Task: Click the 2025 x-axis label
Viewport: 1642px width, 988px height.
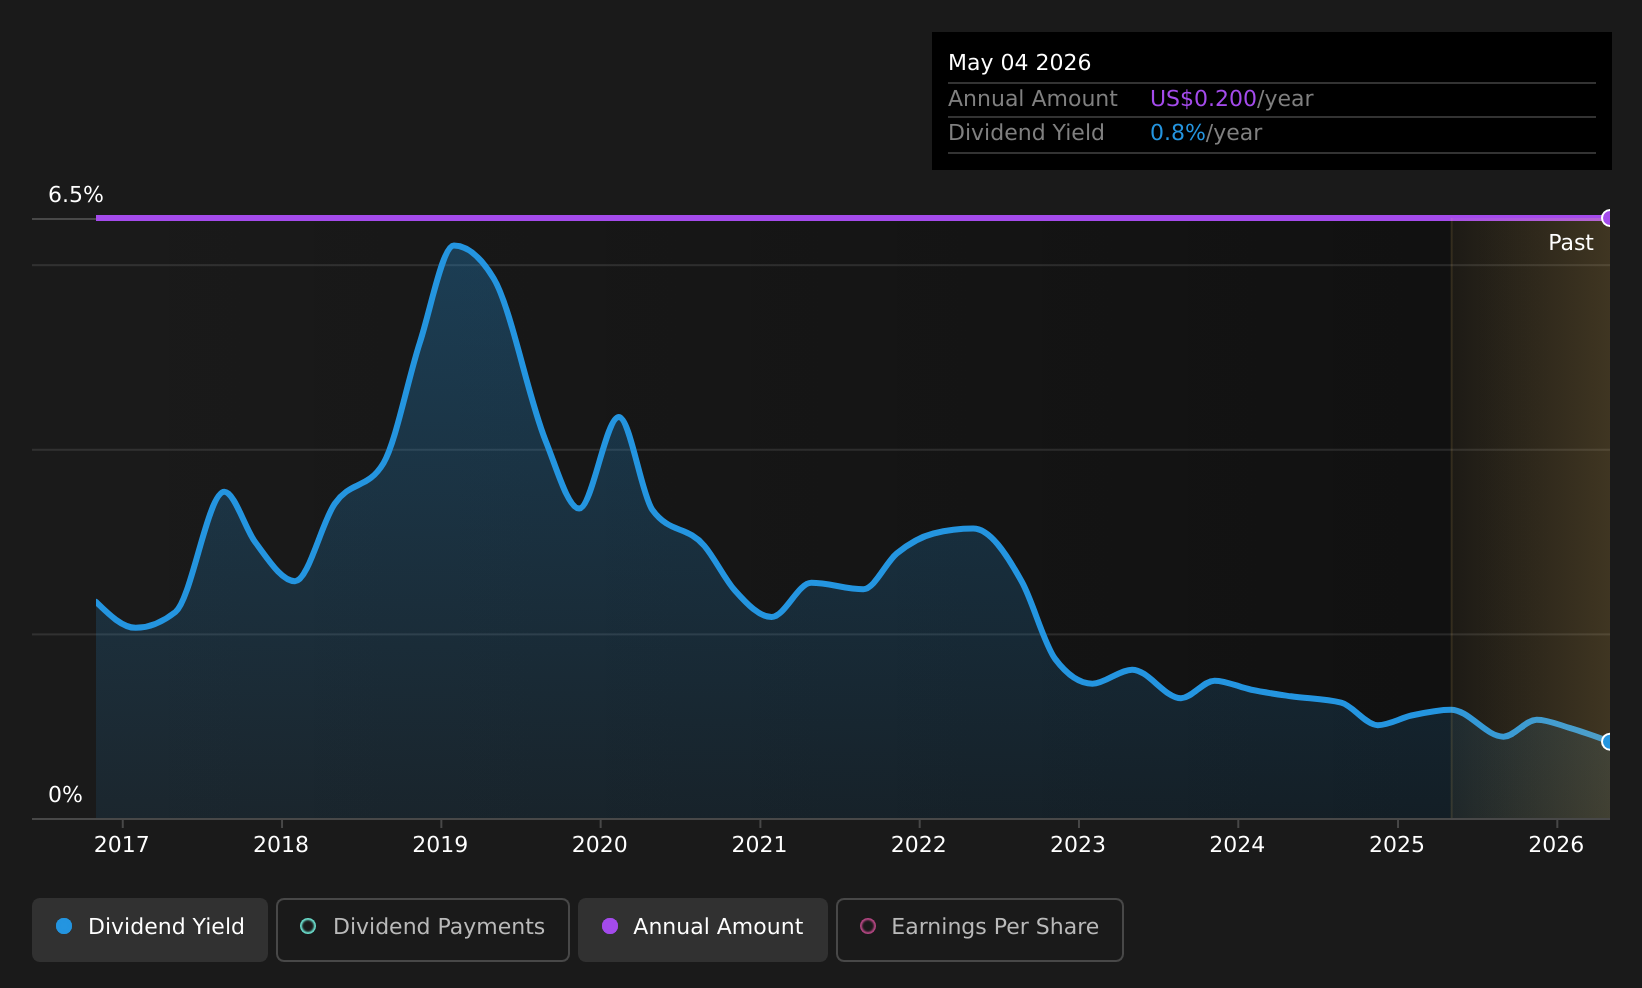Action: (1397, 845)
